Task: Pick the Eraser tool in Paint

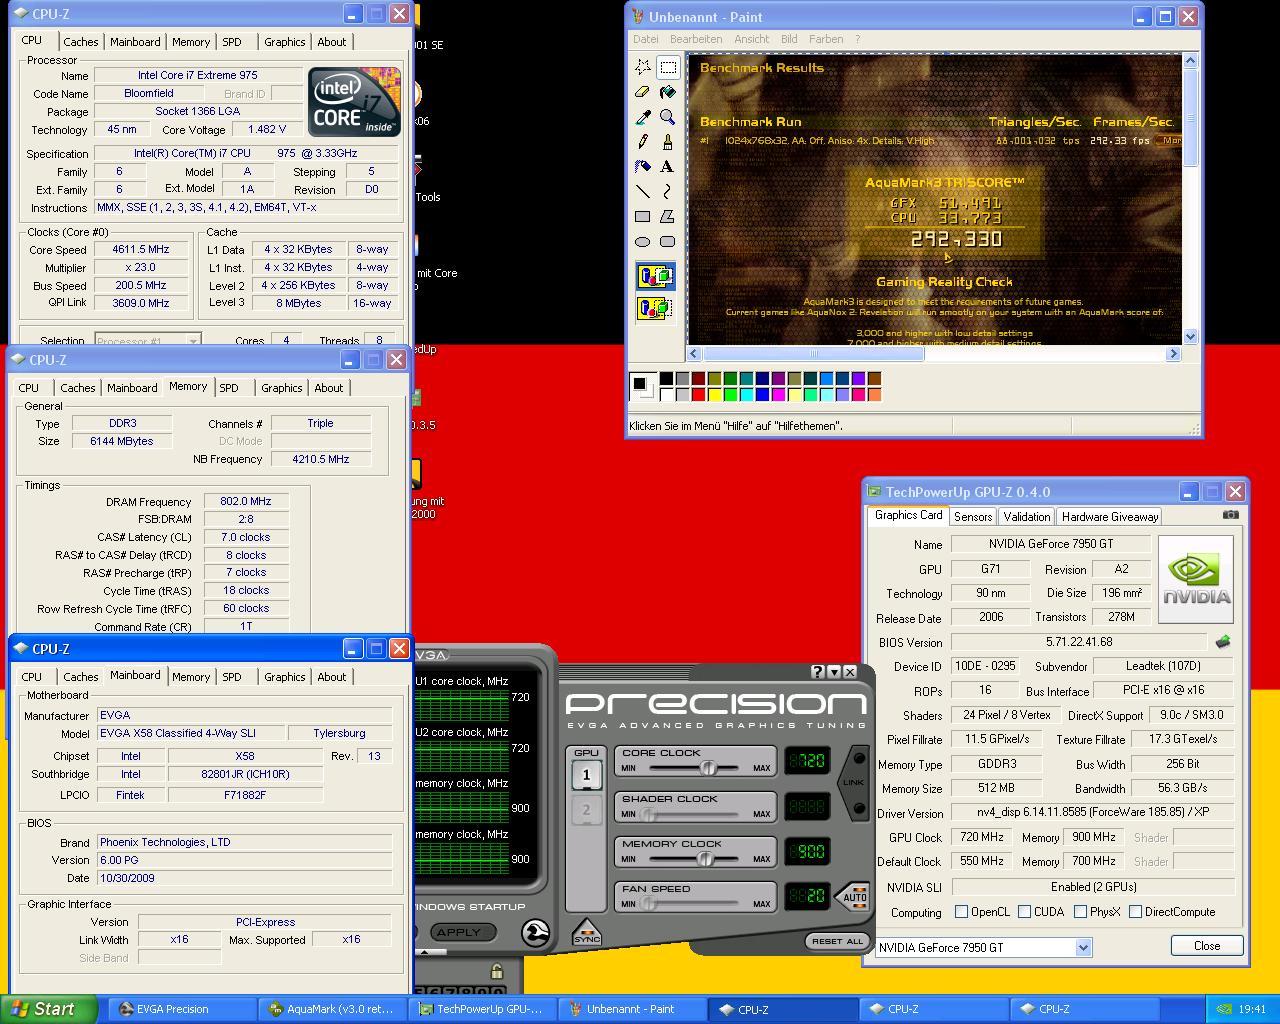Action: click(643, 92)
